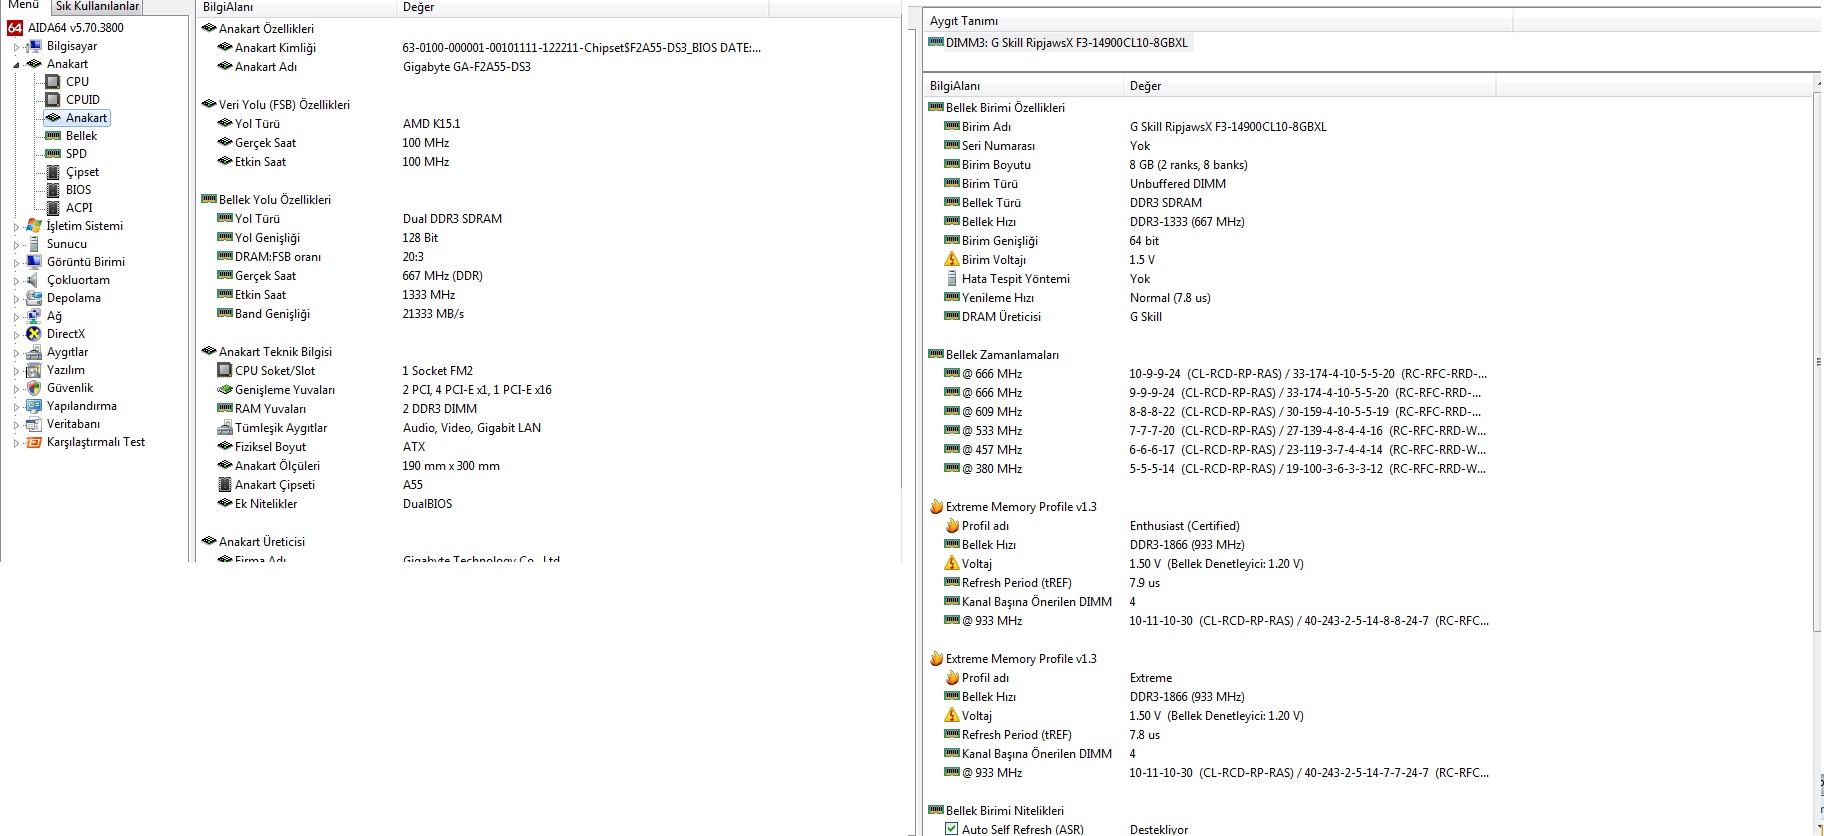Expand the Veritabanı node arrow
Screen dimensions: 1824x836
[x=16, y=425]
